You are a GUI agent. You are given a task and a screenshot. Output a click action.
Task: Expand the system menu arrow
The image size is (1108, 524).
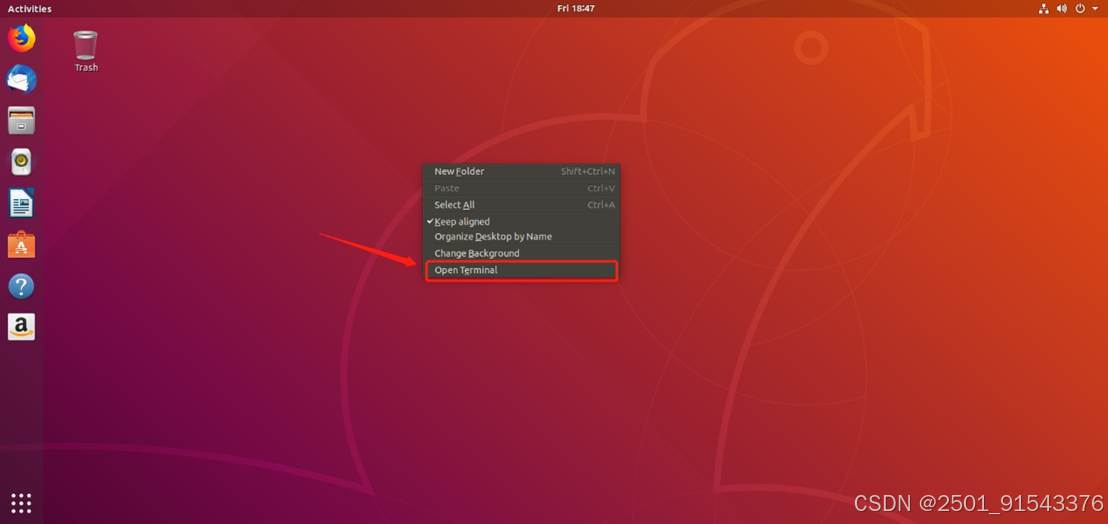tap(1095, 9)
